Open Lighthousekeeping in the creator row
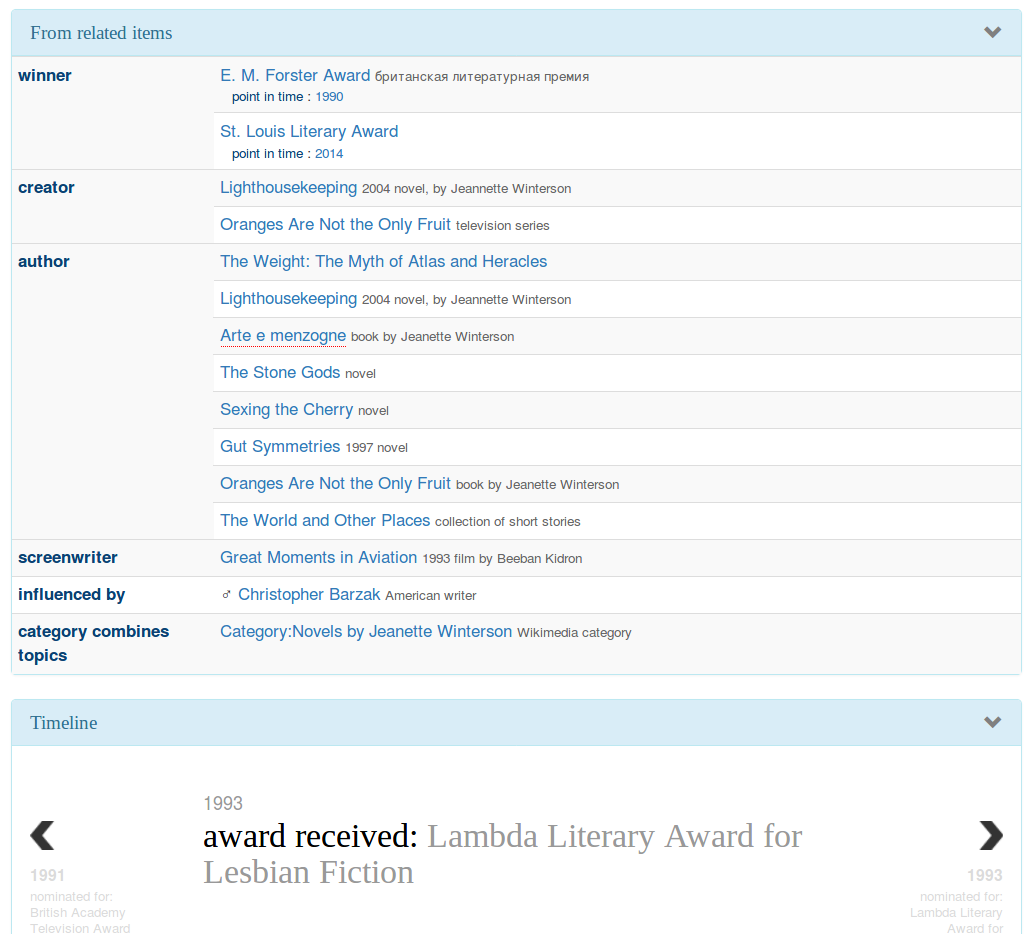 coord(288,187)
